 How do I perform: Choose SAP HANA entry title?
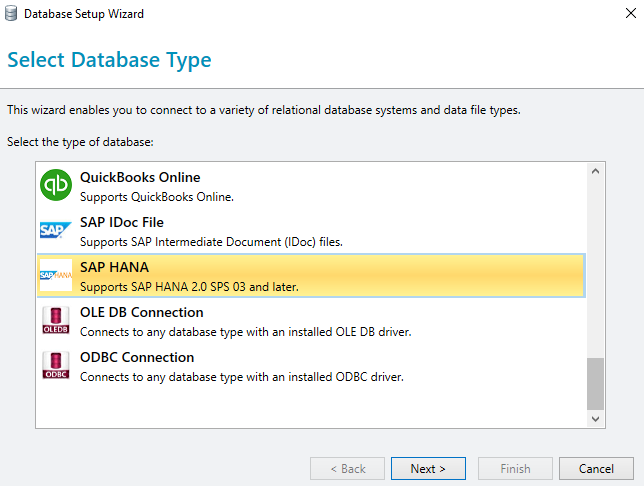click(x=115, y=267)
